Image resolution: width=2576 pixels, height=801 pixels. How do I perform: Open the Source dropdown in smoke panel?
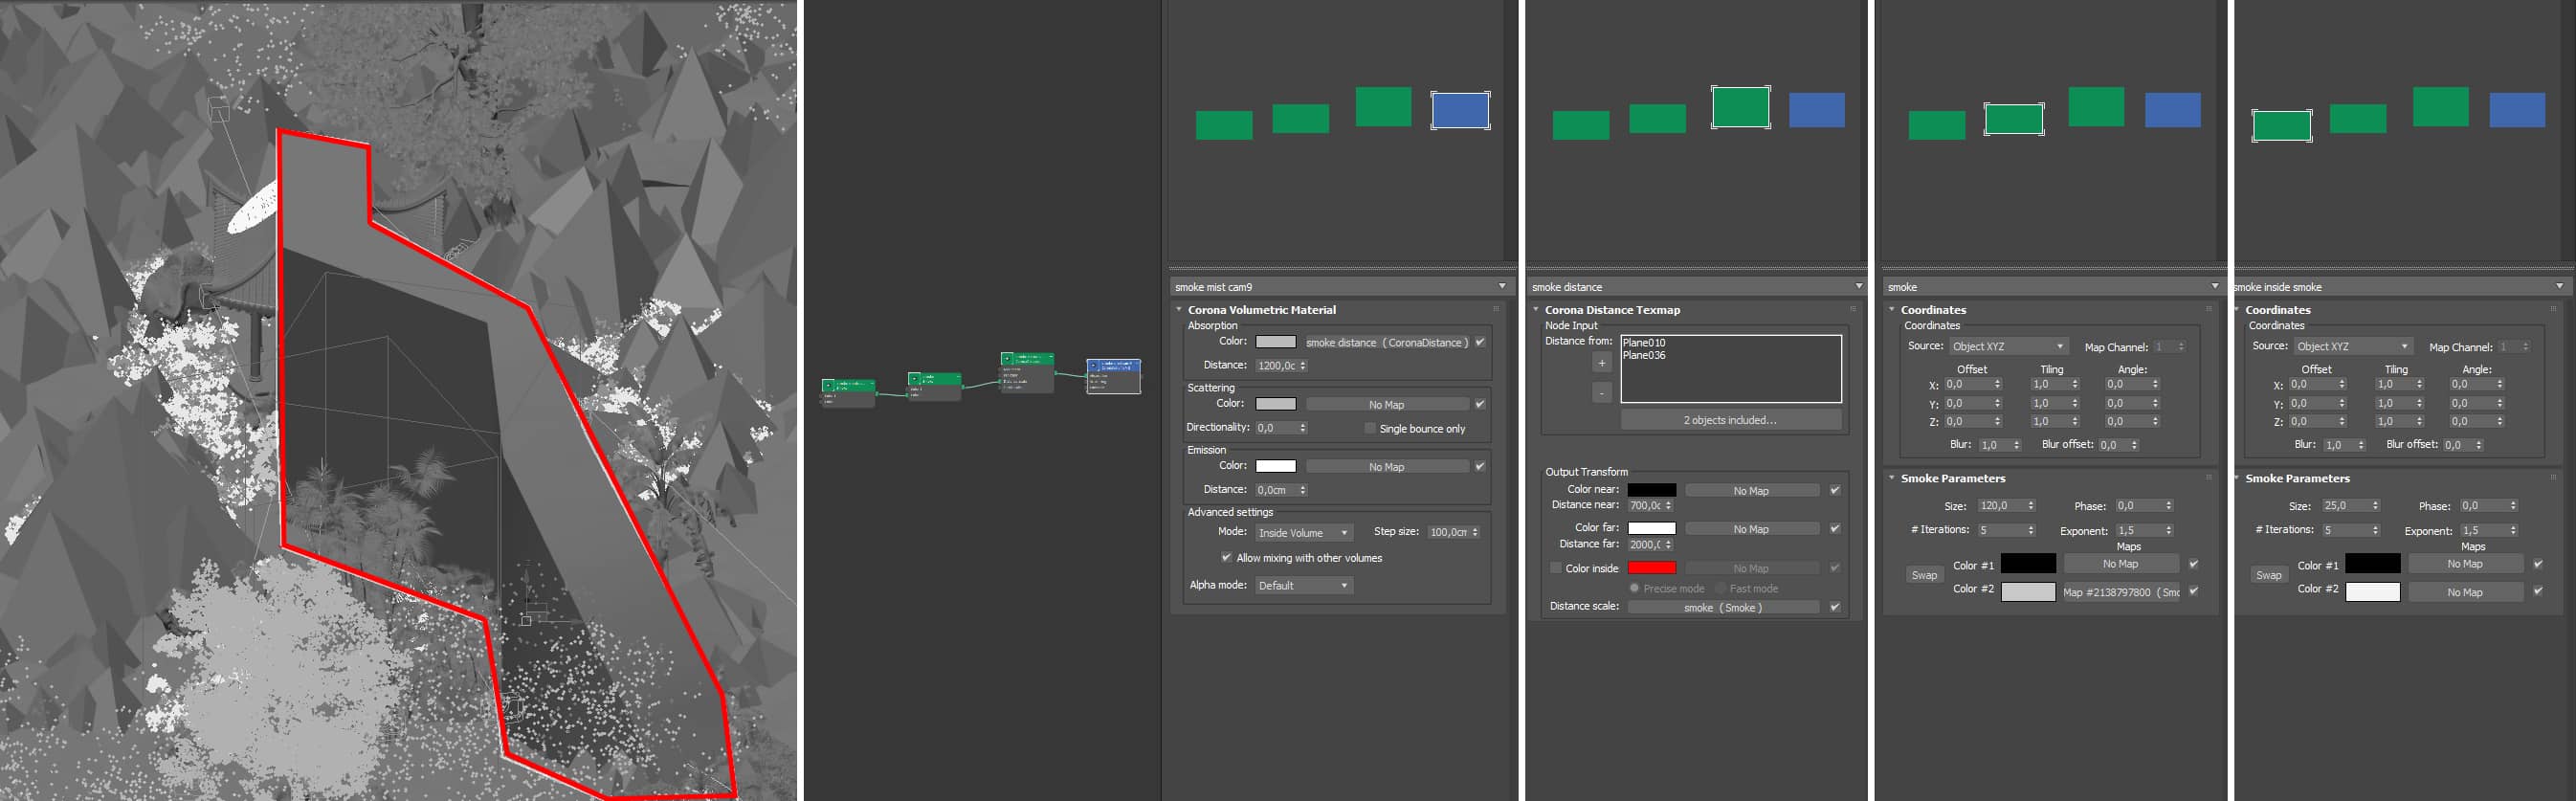[2008, 346]
